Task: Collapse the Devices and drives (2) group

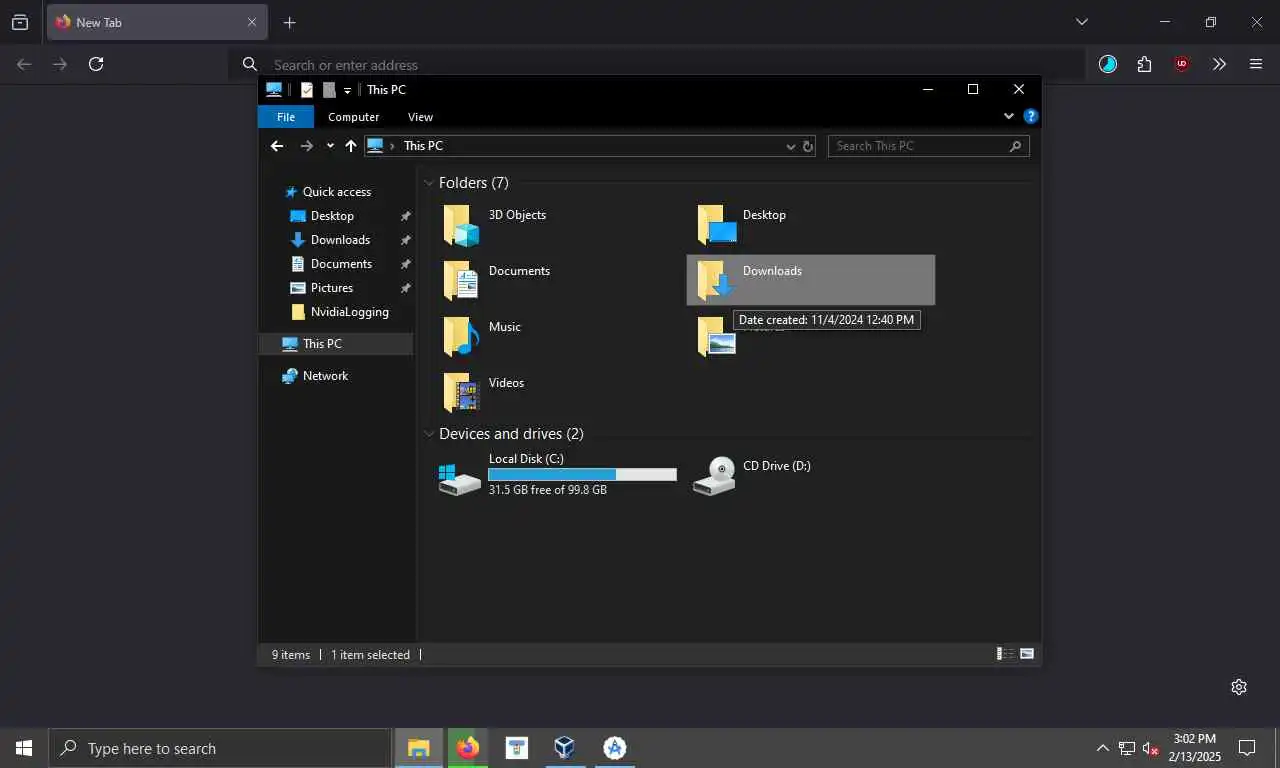Action: (429, 434)
